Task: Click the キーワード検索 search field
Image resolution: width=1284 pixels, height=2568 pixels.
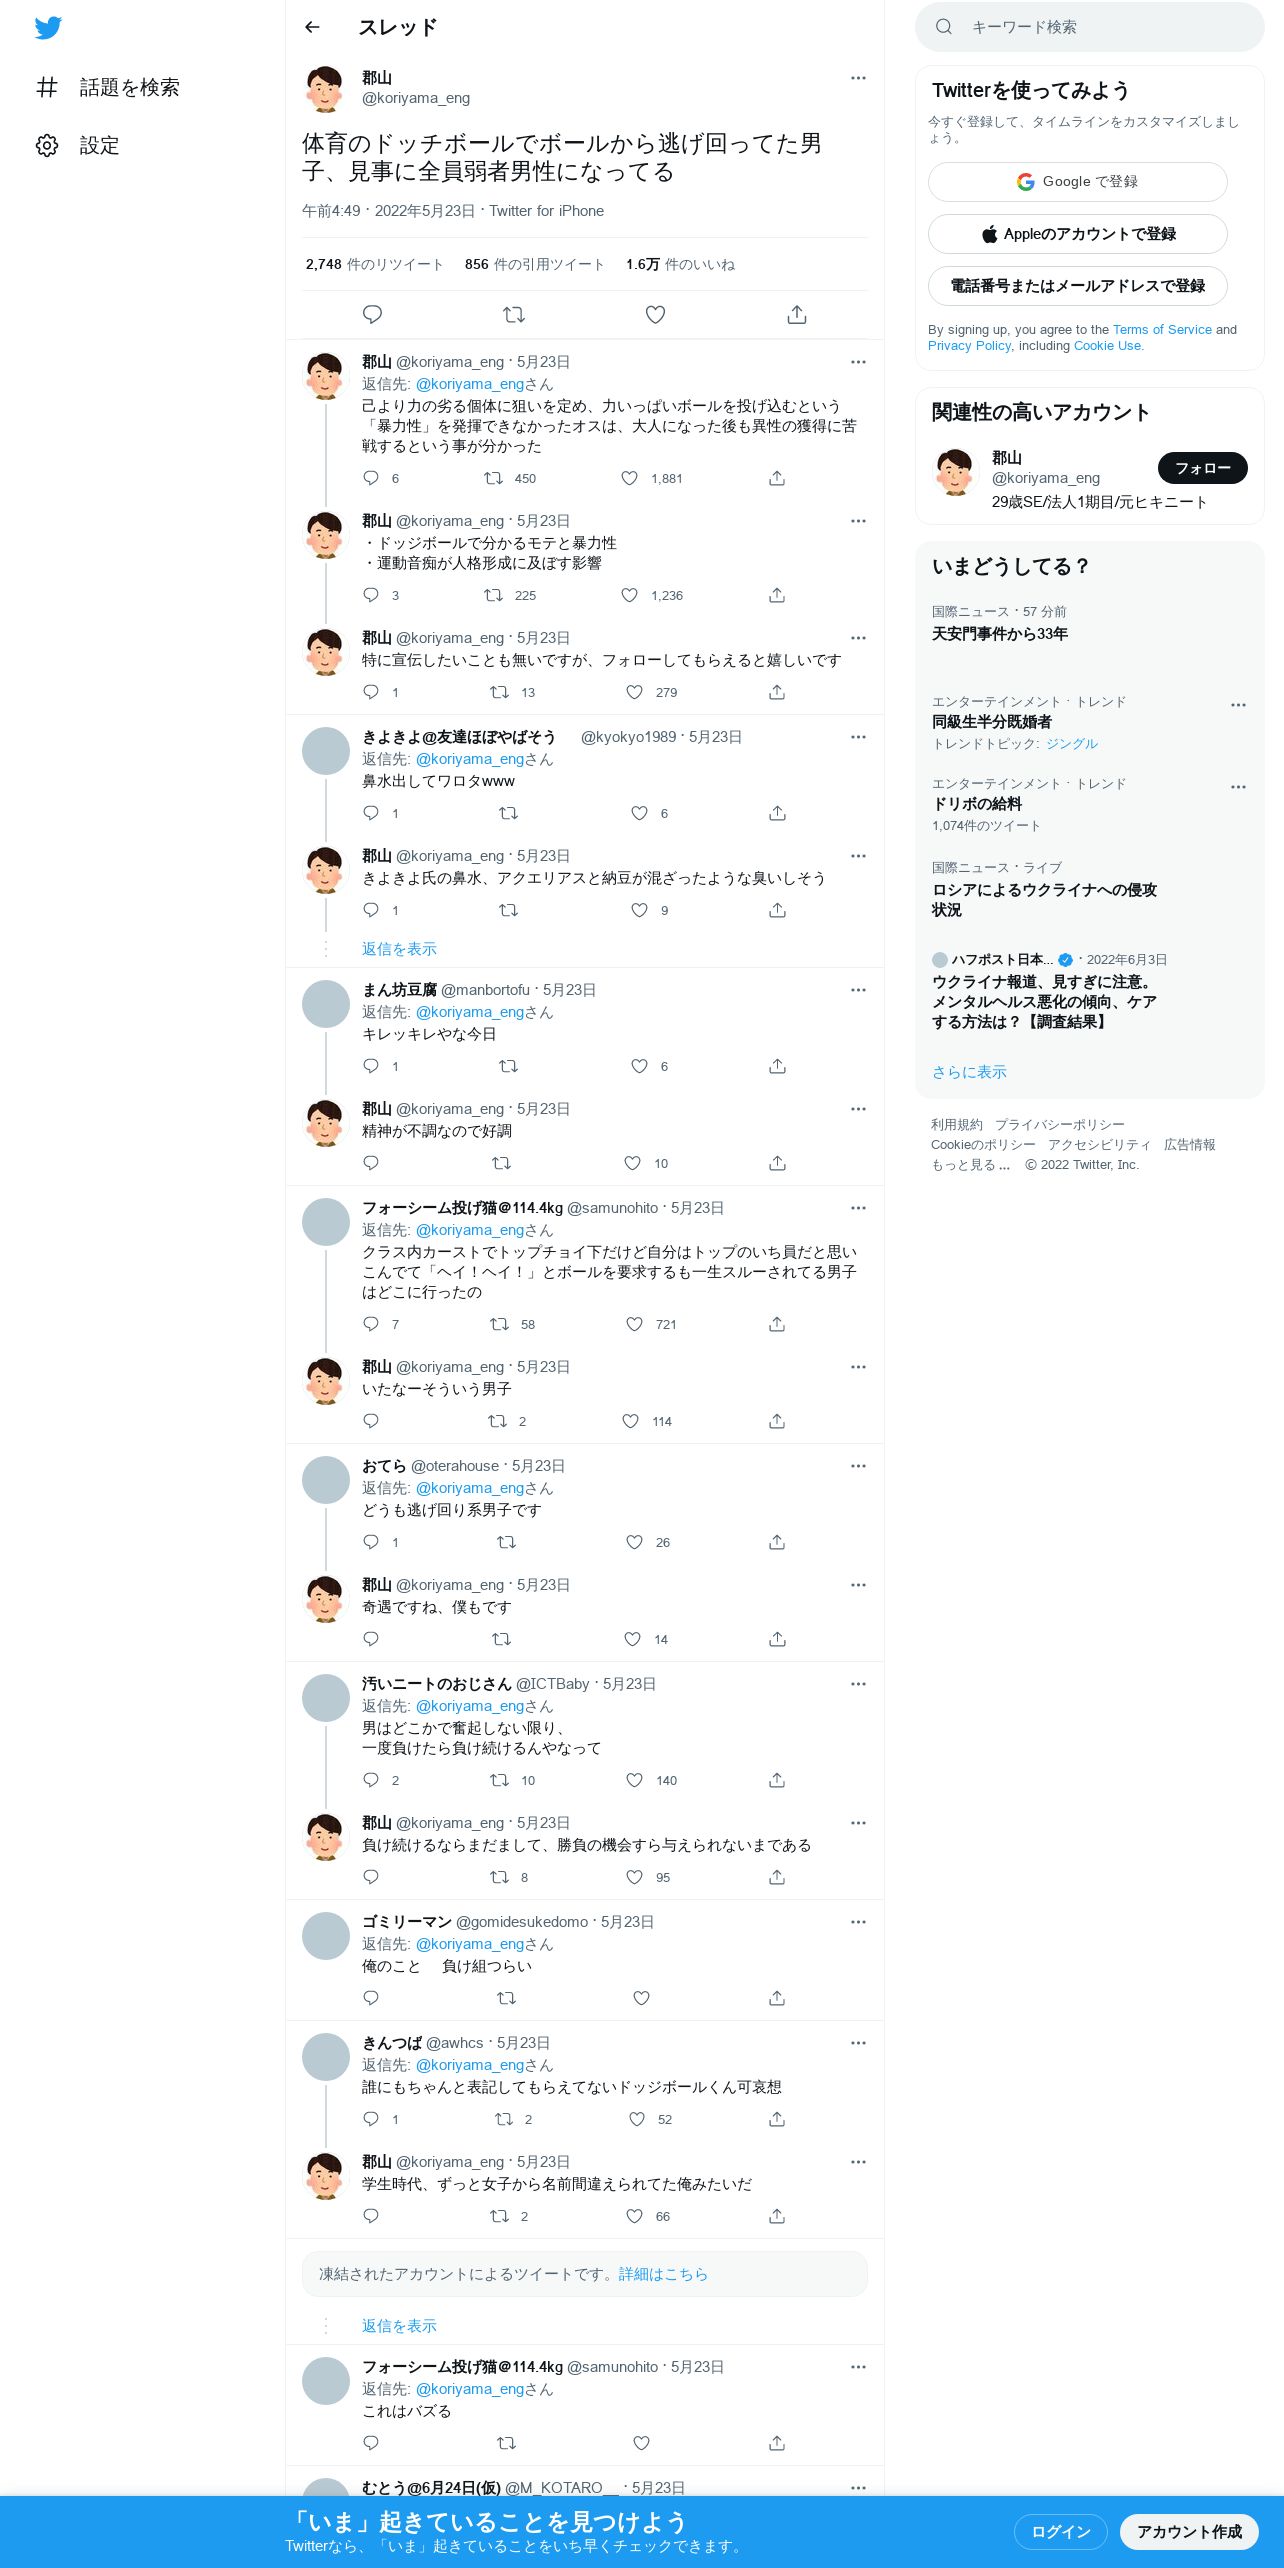Action: pos(1090,27)
